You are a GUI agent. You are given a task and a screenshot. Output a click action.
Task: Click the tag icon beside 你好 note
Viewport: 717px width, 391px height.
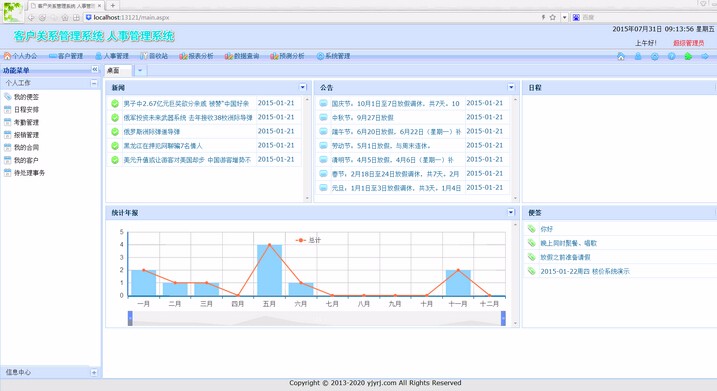pos(531,229)
